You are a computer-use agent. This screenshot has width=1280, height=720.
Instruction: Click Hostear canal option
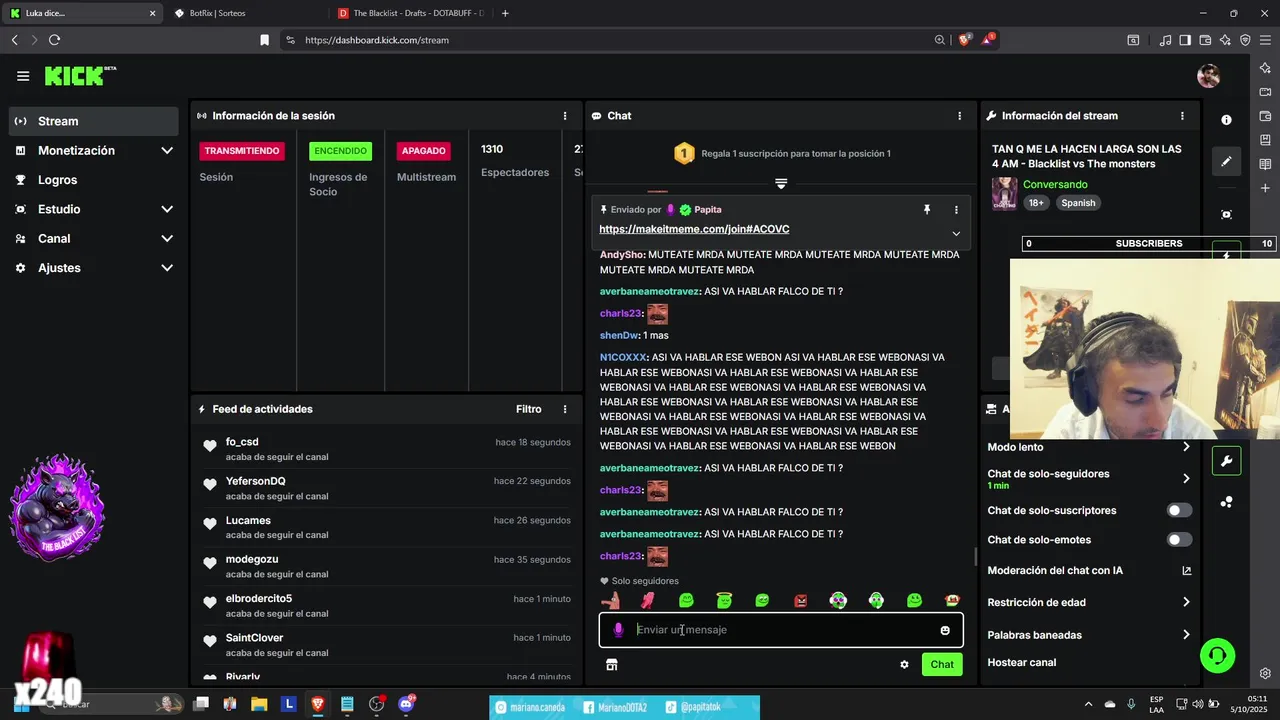(x=1022, y=662)
